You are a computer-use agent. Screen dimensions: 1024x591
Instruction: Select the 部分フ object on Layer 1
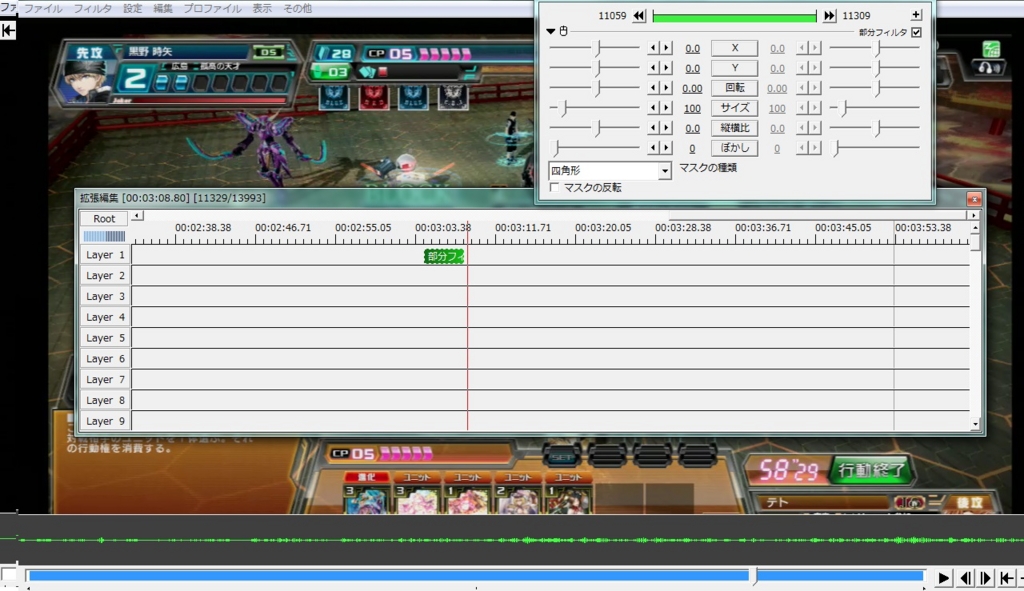444,256
